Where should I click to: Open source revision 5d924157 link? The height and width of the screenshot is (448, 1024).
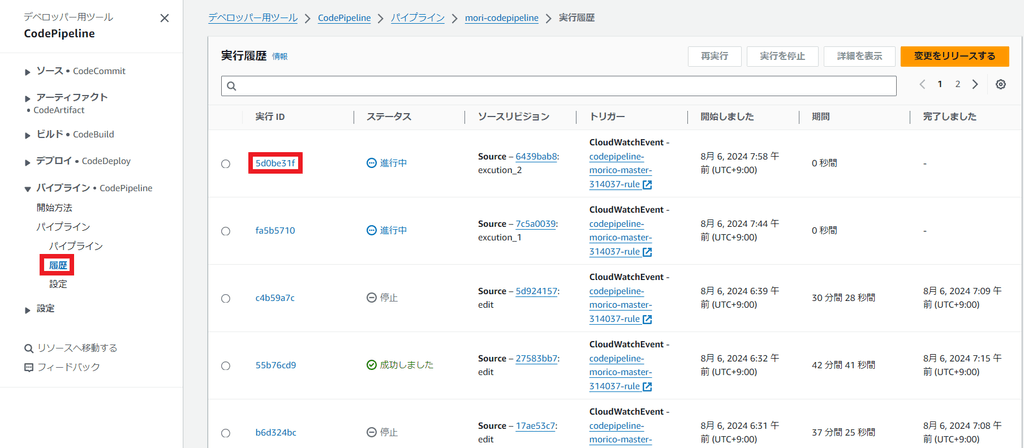(x=536, y=291)
